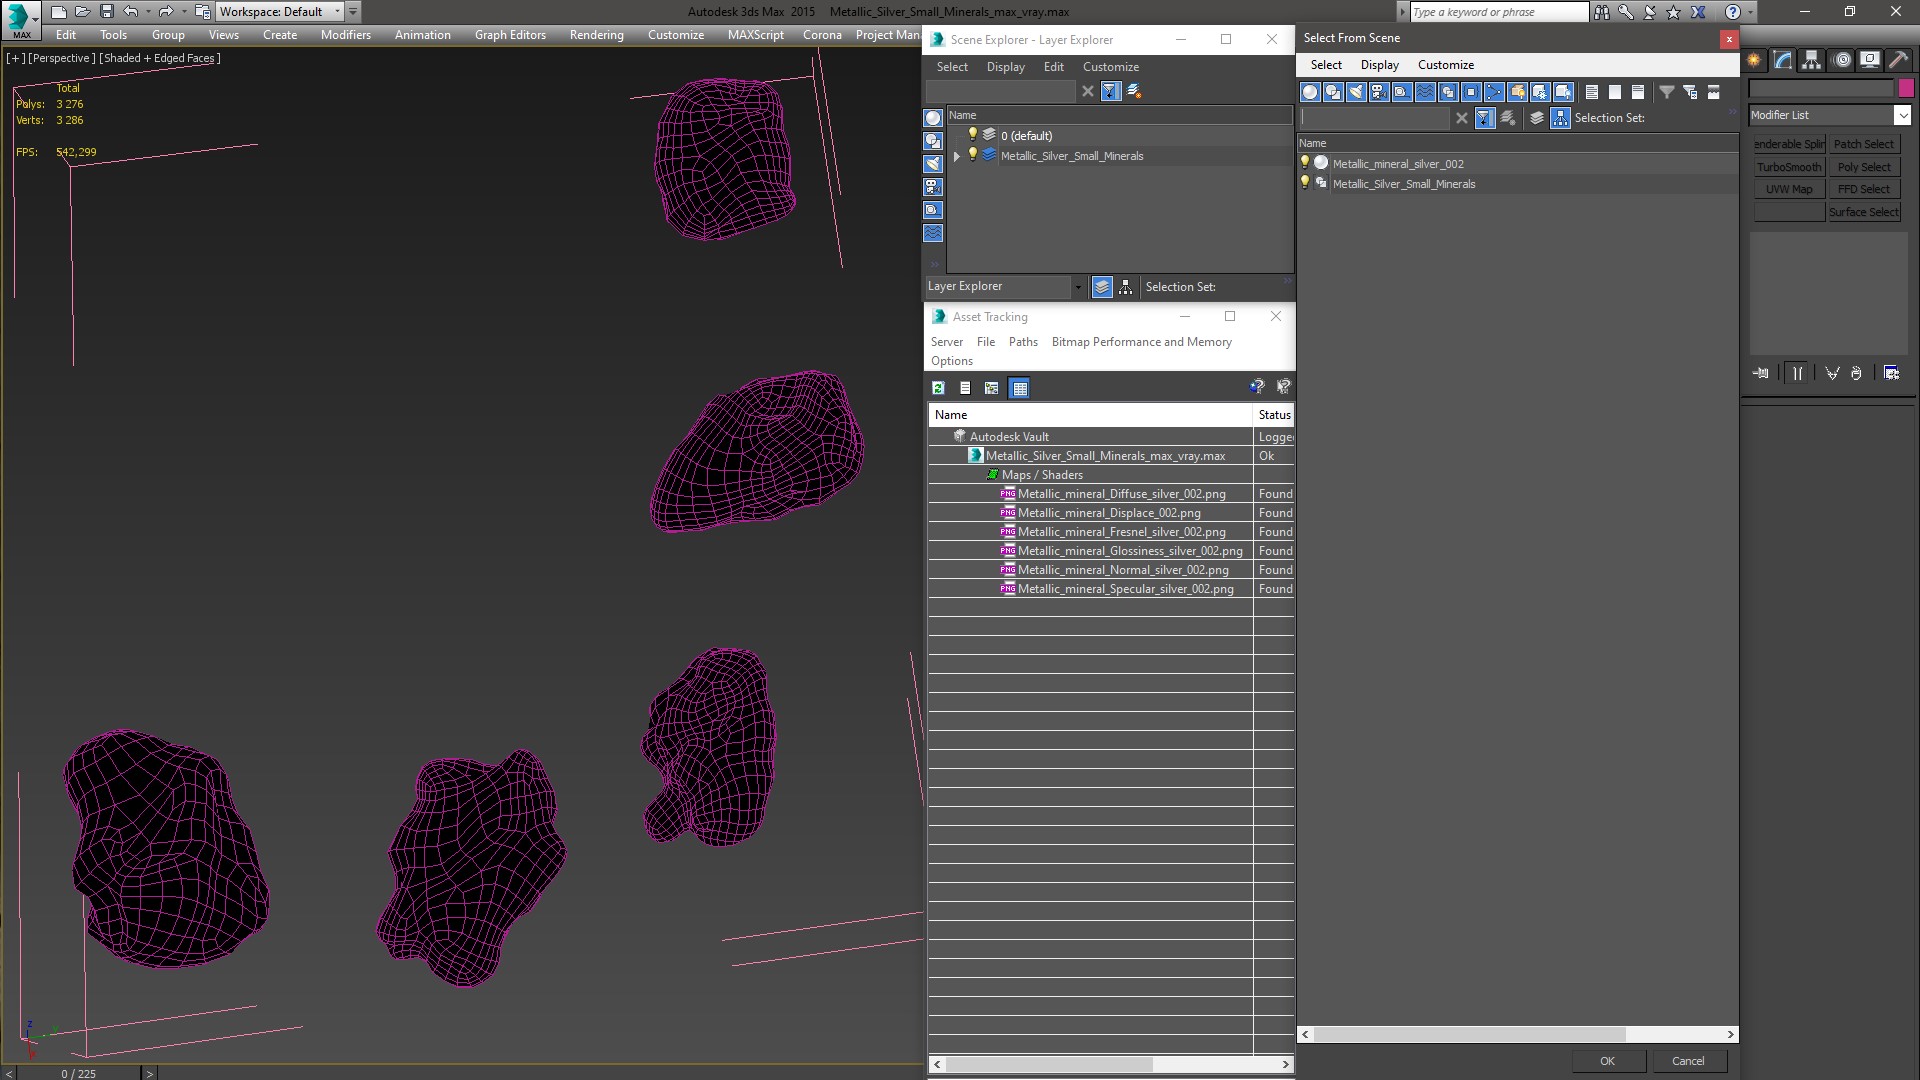
Task: Click the Poly Select modifier button
Action: [x=1864, y=167]
